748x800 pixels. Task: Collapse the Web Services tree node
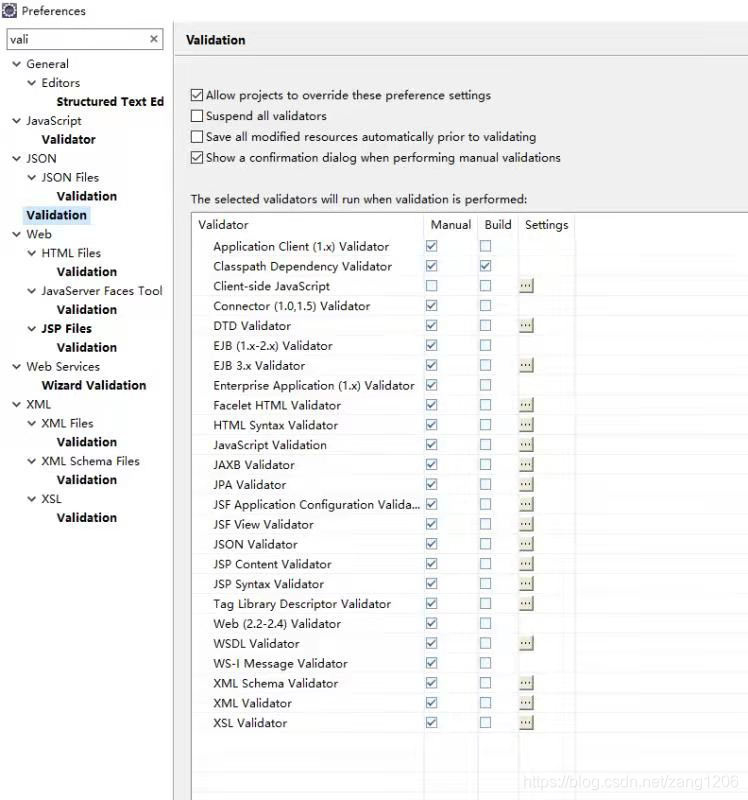pyautogui.click(x=16, y=366)
